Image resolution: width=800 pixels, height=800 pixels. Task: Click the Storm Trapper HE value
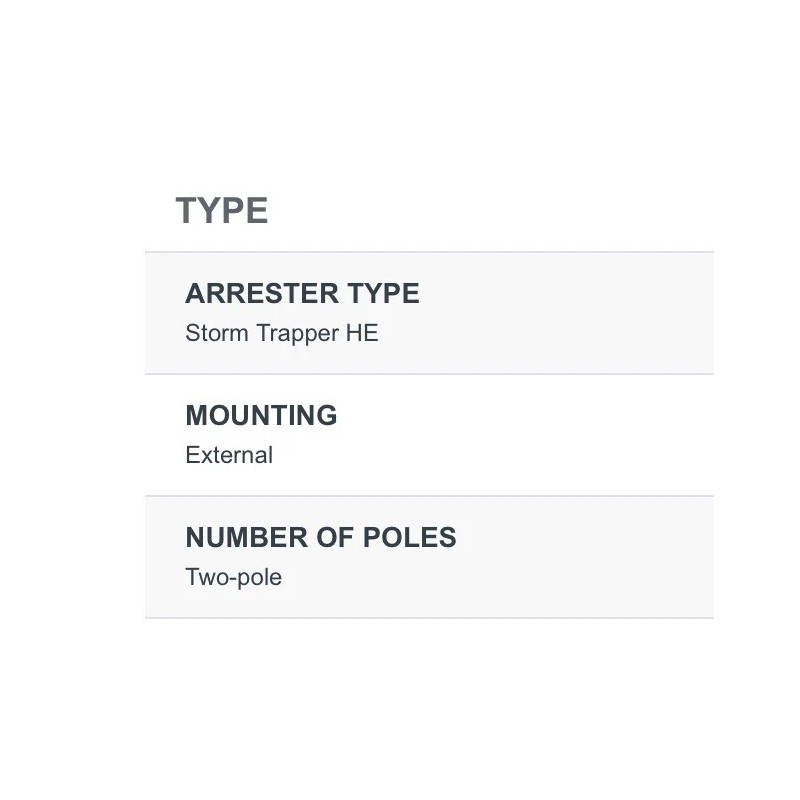tap(282, 333)
